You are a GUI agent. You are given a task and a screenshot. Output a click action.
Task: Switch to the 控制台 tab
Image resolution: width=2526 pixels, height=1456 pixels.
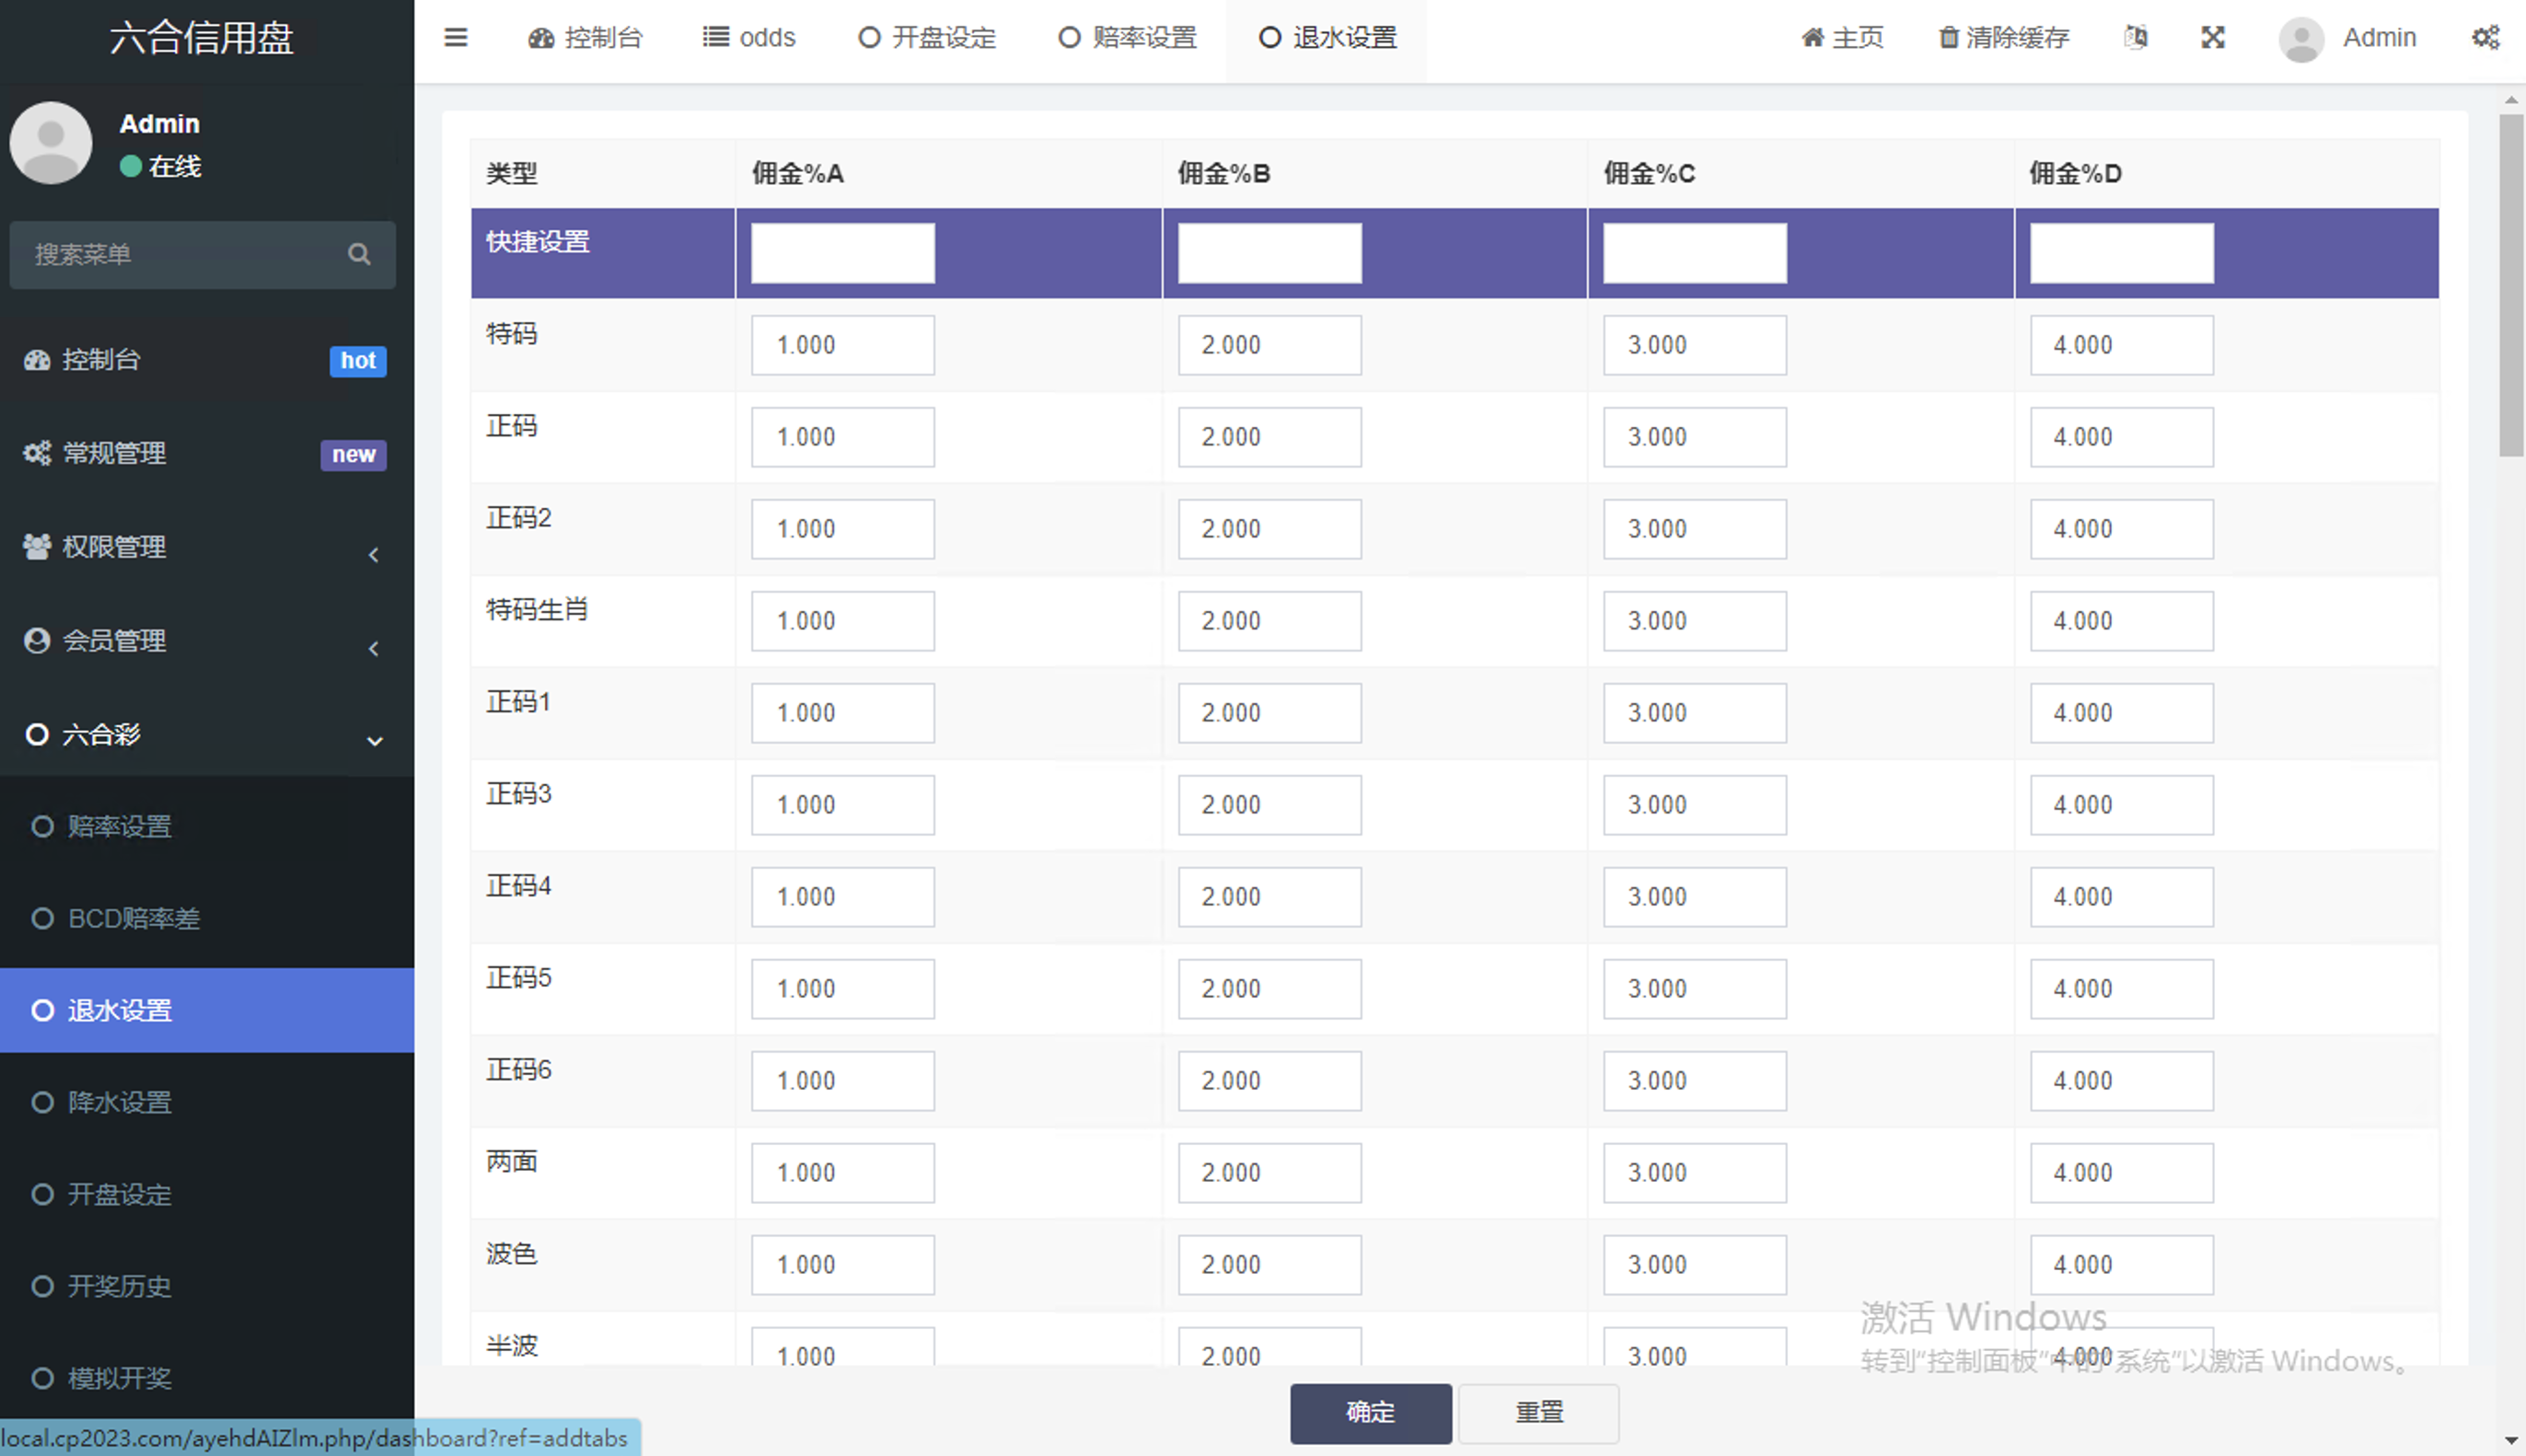pos(585,38)
